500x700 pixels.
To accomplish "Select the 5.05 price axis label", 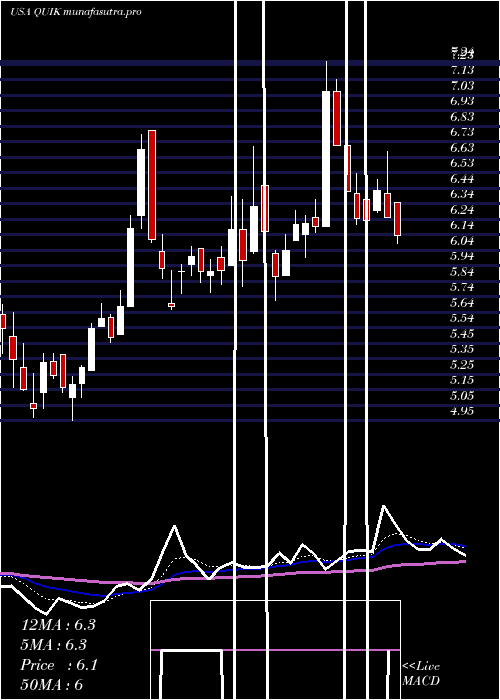I will (462, 396).
